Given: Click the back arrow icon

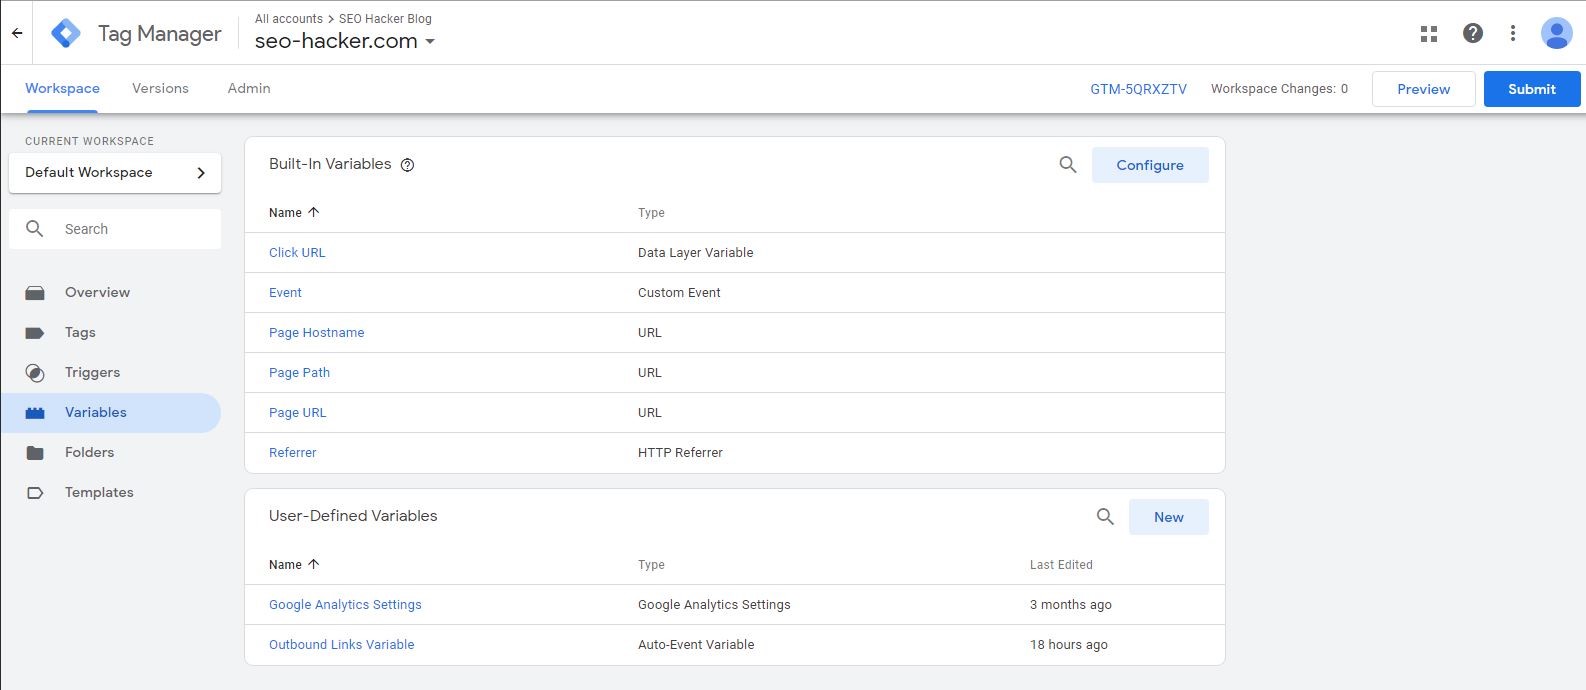Looking at the screenshot, I should click(17, 33).
